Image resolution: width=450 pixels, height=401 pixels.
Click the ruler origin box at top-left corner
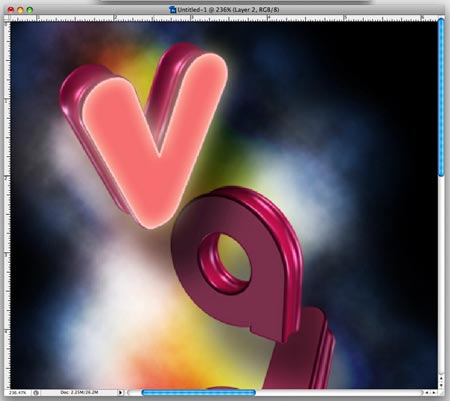click(7, 18)
